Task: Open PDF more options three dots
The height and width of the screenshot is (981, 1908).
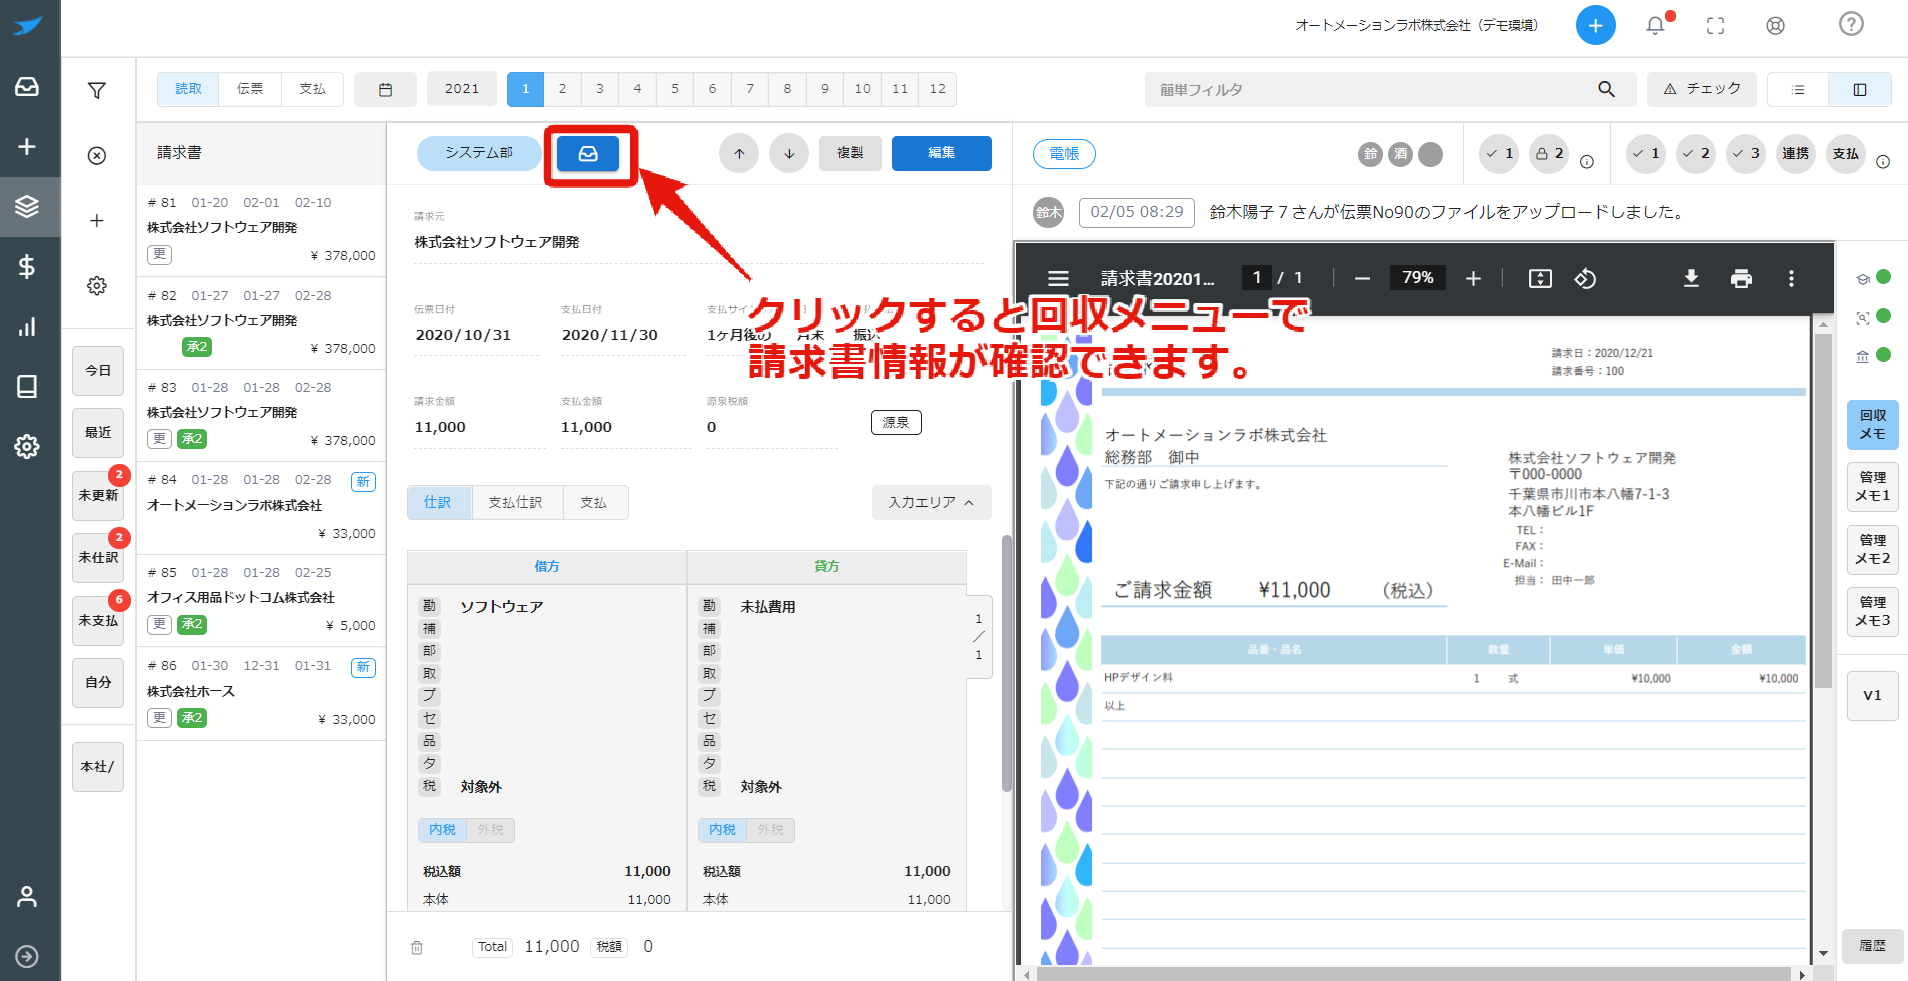Action: click(x=1791, y=278)
